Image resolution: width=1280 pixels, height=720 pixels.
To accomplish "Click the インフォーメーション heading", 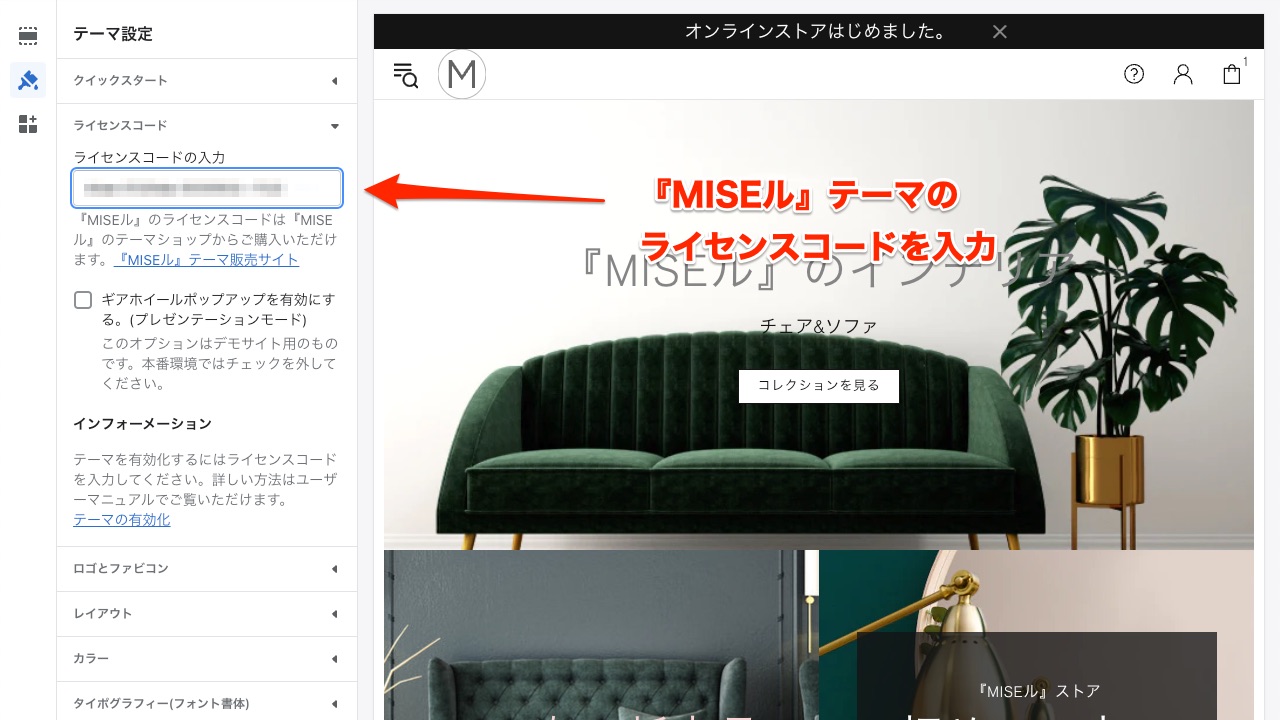I will coord(142,424).
